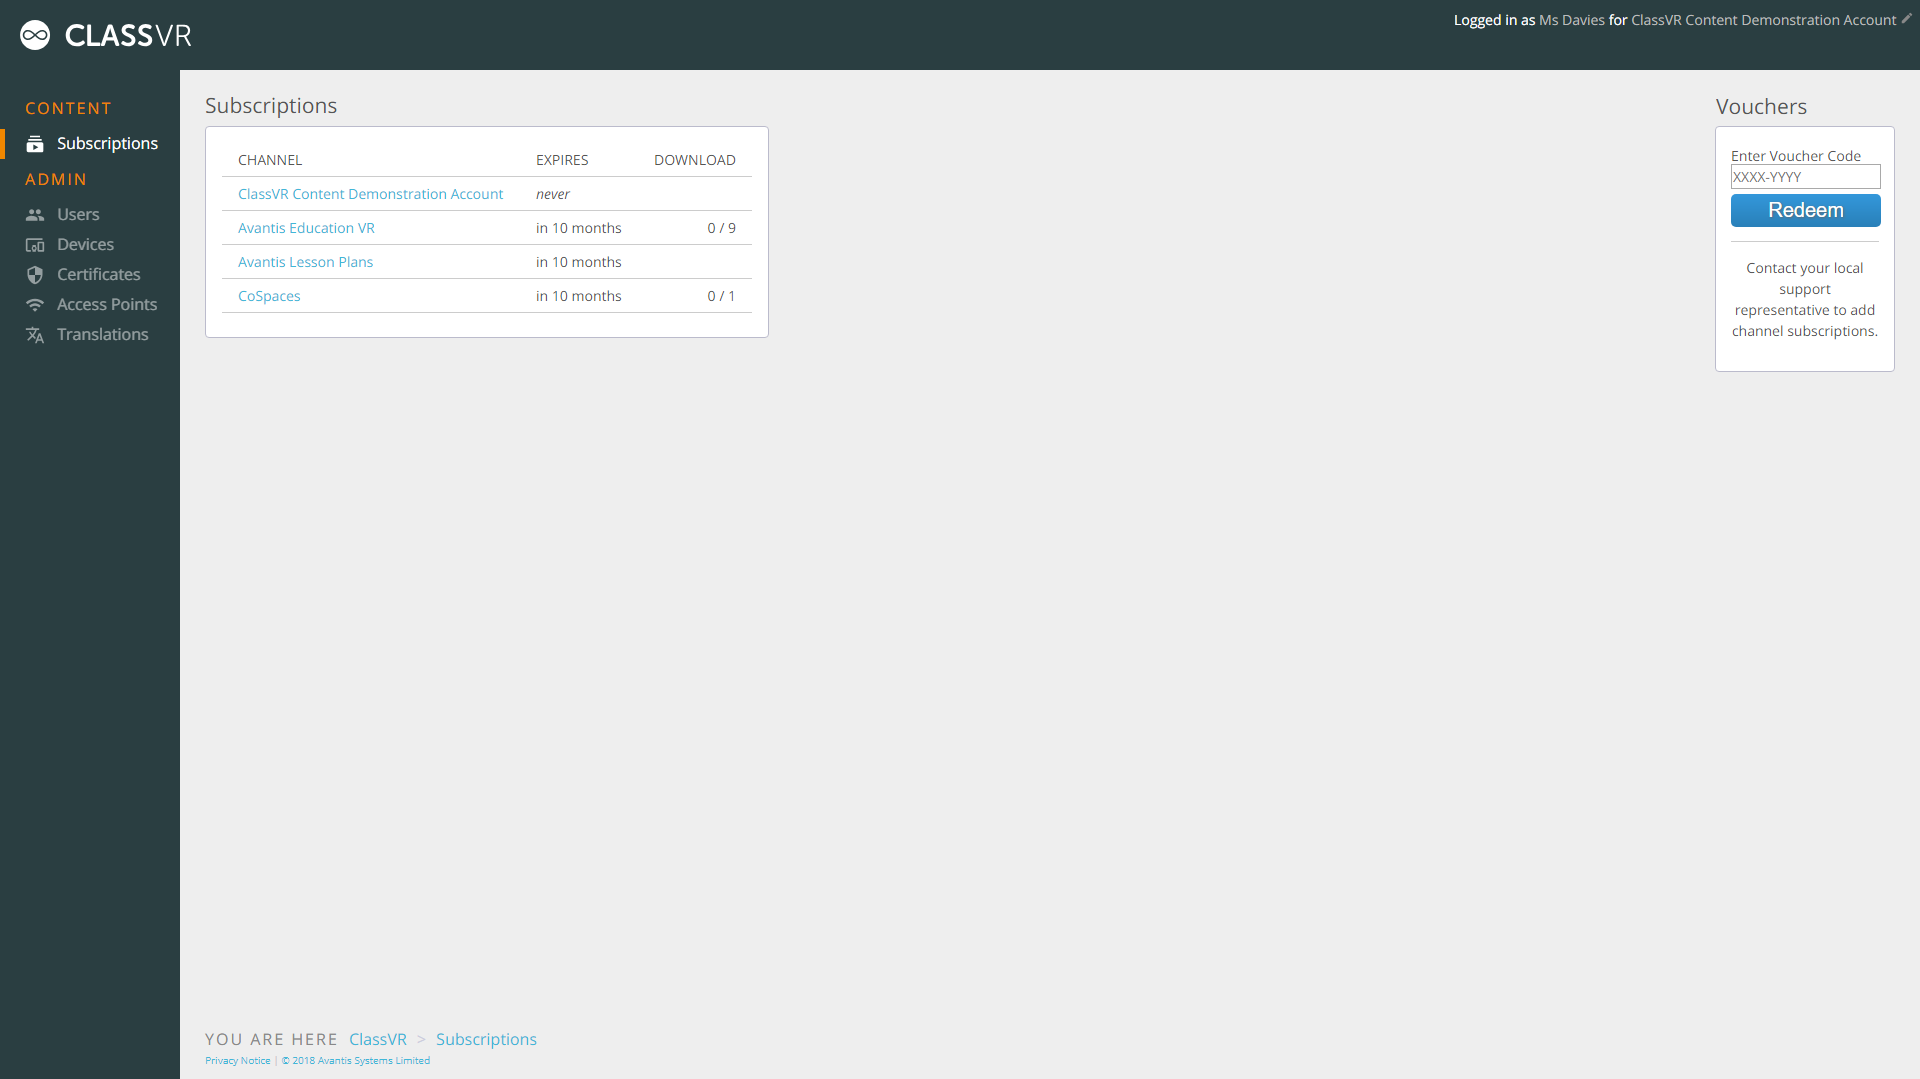
Task: Open the Avantis Lesson Plans channel
Action: point(305,262)
